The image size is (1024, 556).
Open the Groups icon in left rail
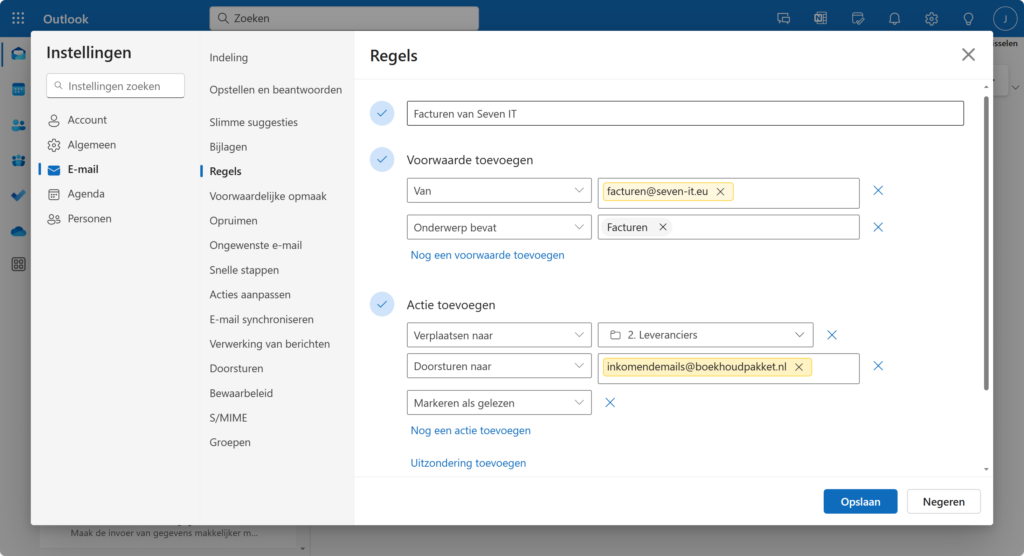[18, 160]
